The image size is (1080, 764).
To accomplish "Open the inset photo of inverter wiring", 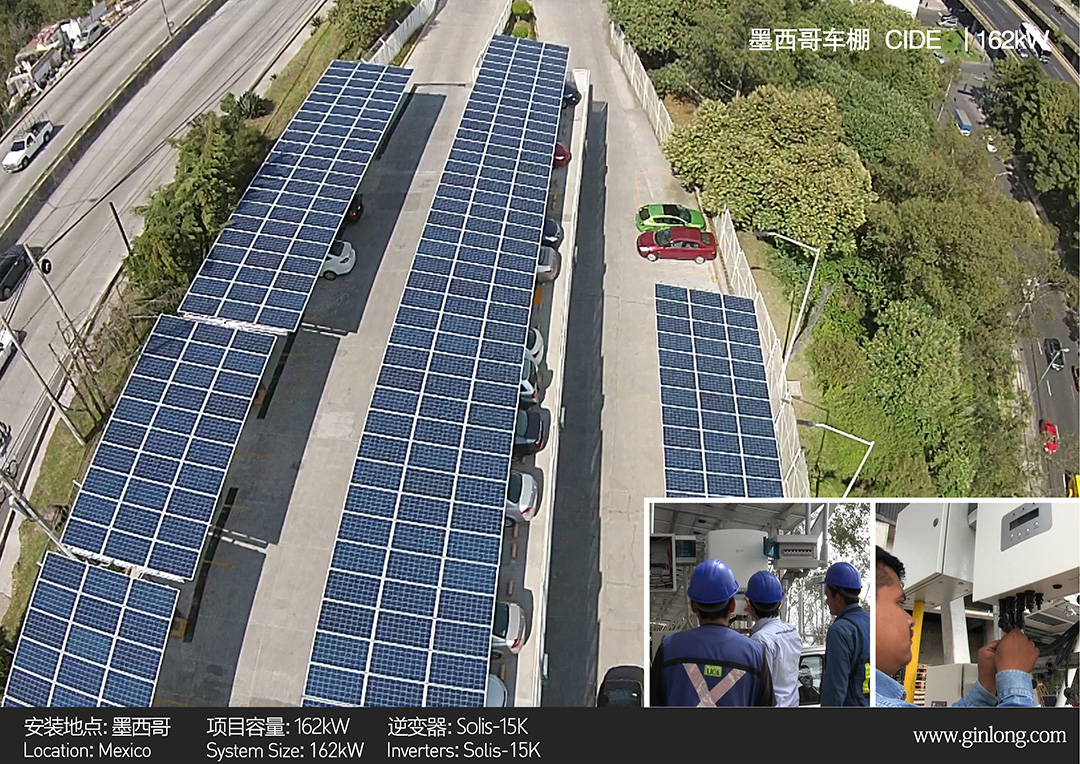I will click(977, 604).
